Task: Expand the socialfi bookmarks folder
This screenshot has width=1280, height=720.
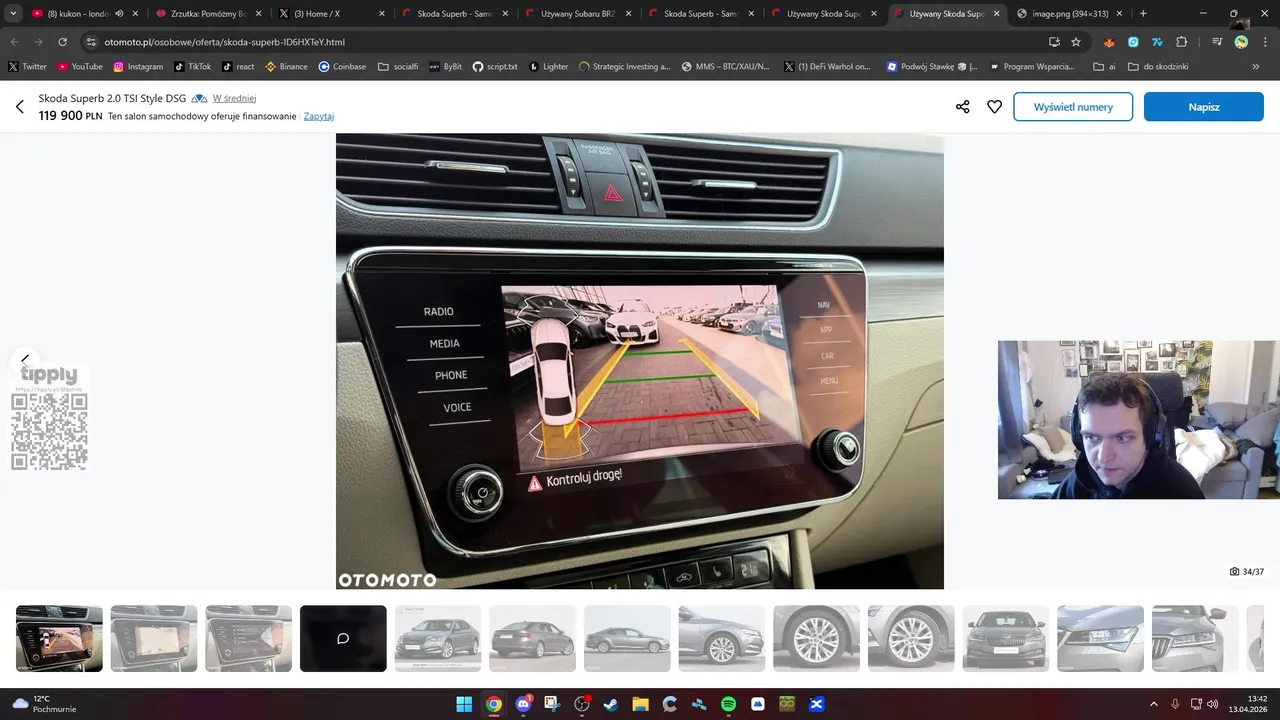Action: click(398, 67)
